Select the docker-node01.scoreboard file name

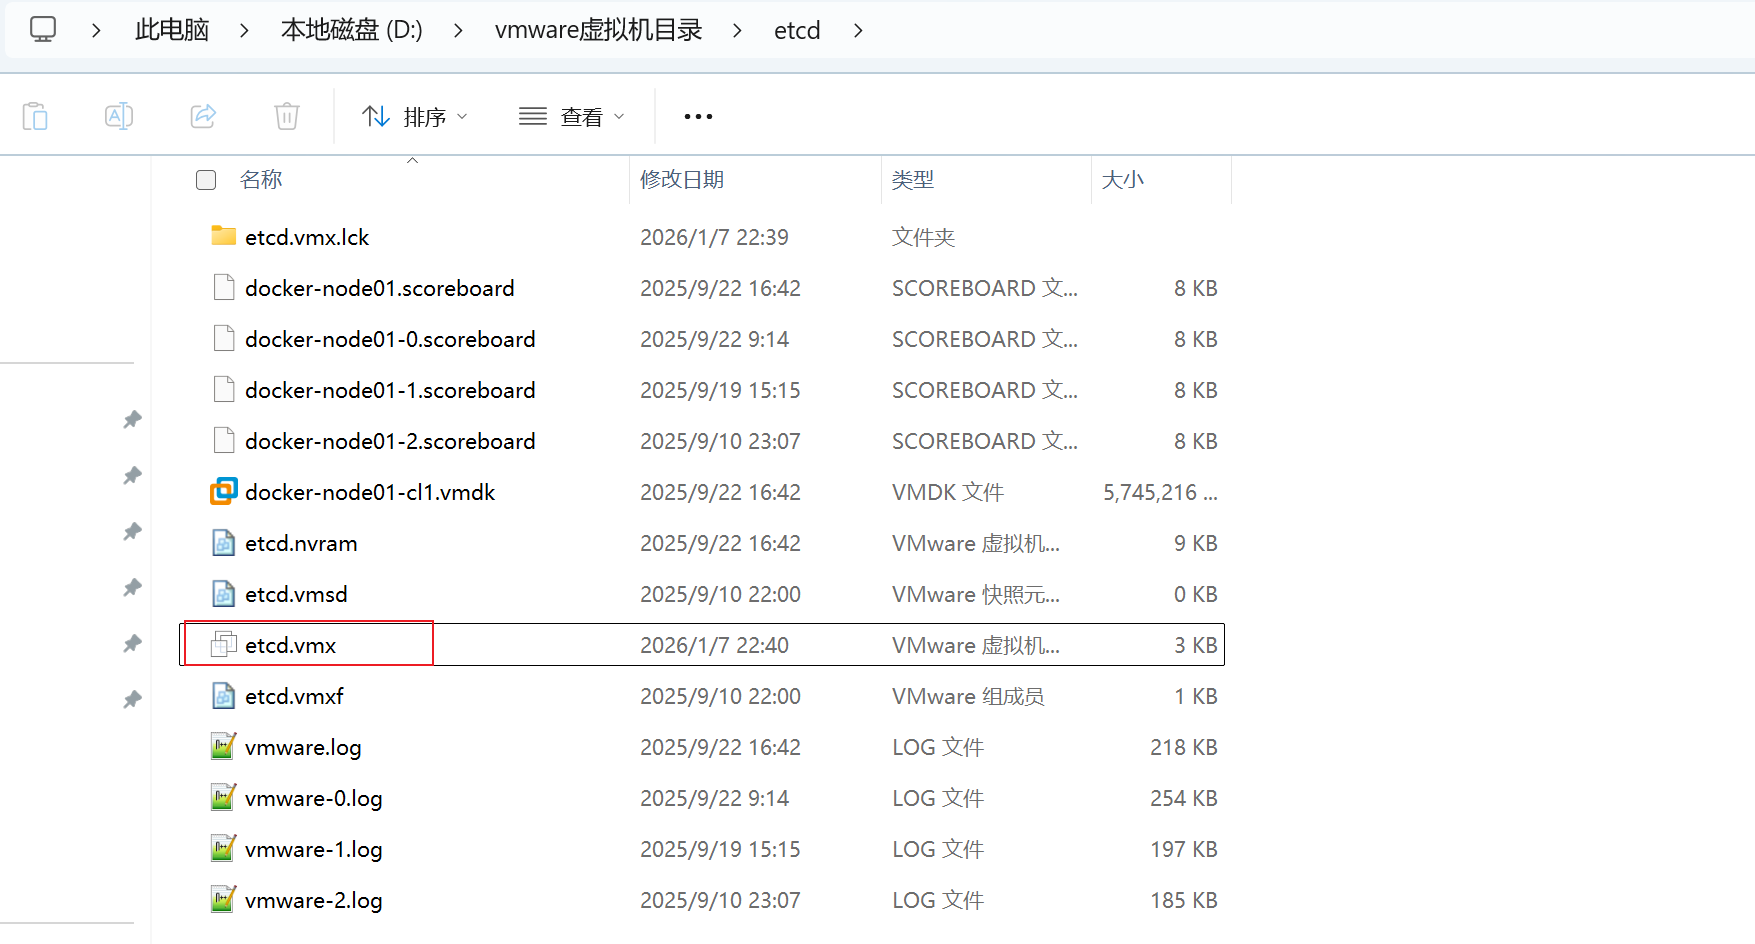[380, 288]
